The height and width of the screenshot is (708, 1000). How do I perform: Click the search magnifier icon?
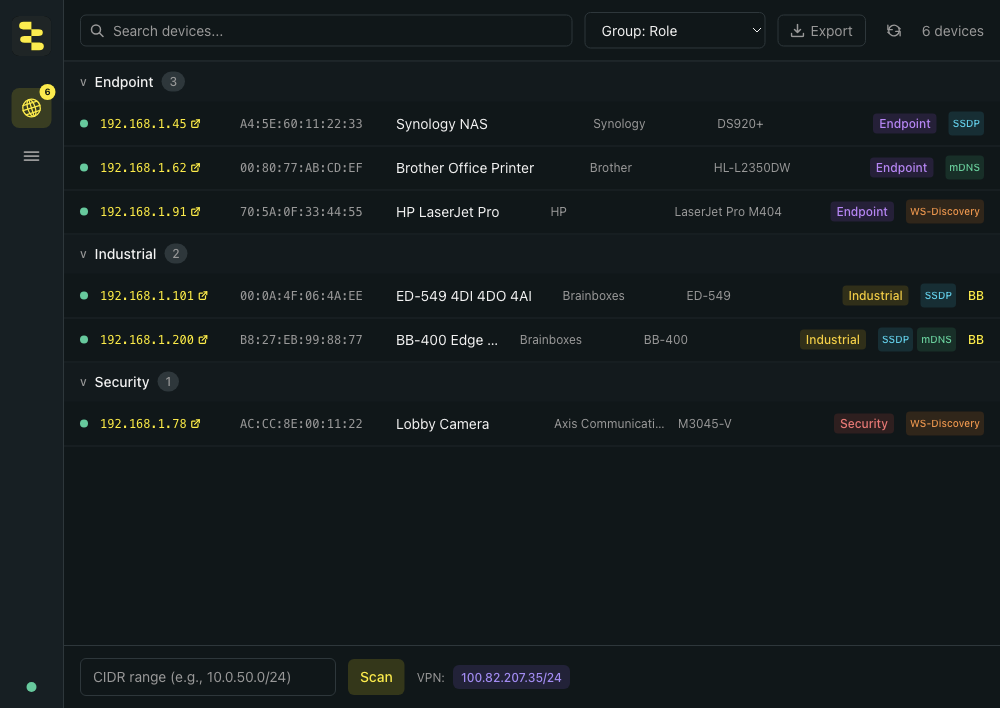[x=97, y=31]
